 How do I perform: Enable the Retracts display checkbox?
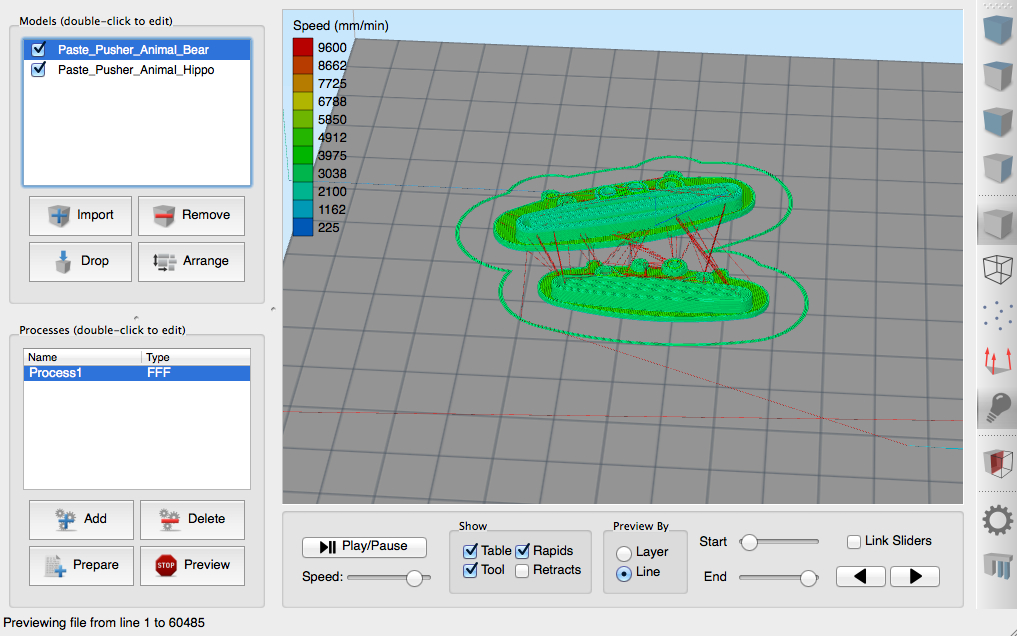pyautogui.click(x=522, y=571)
